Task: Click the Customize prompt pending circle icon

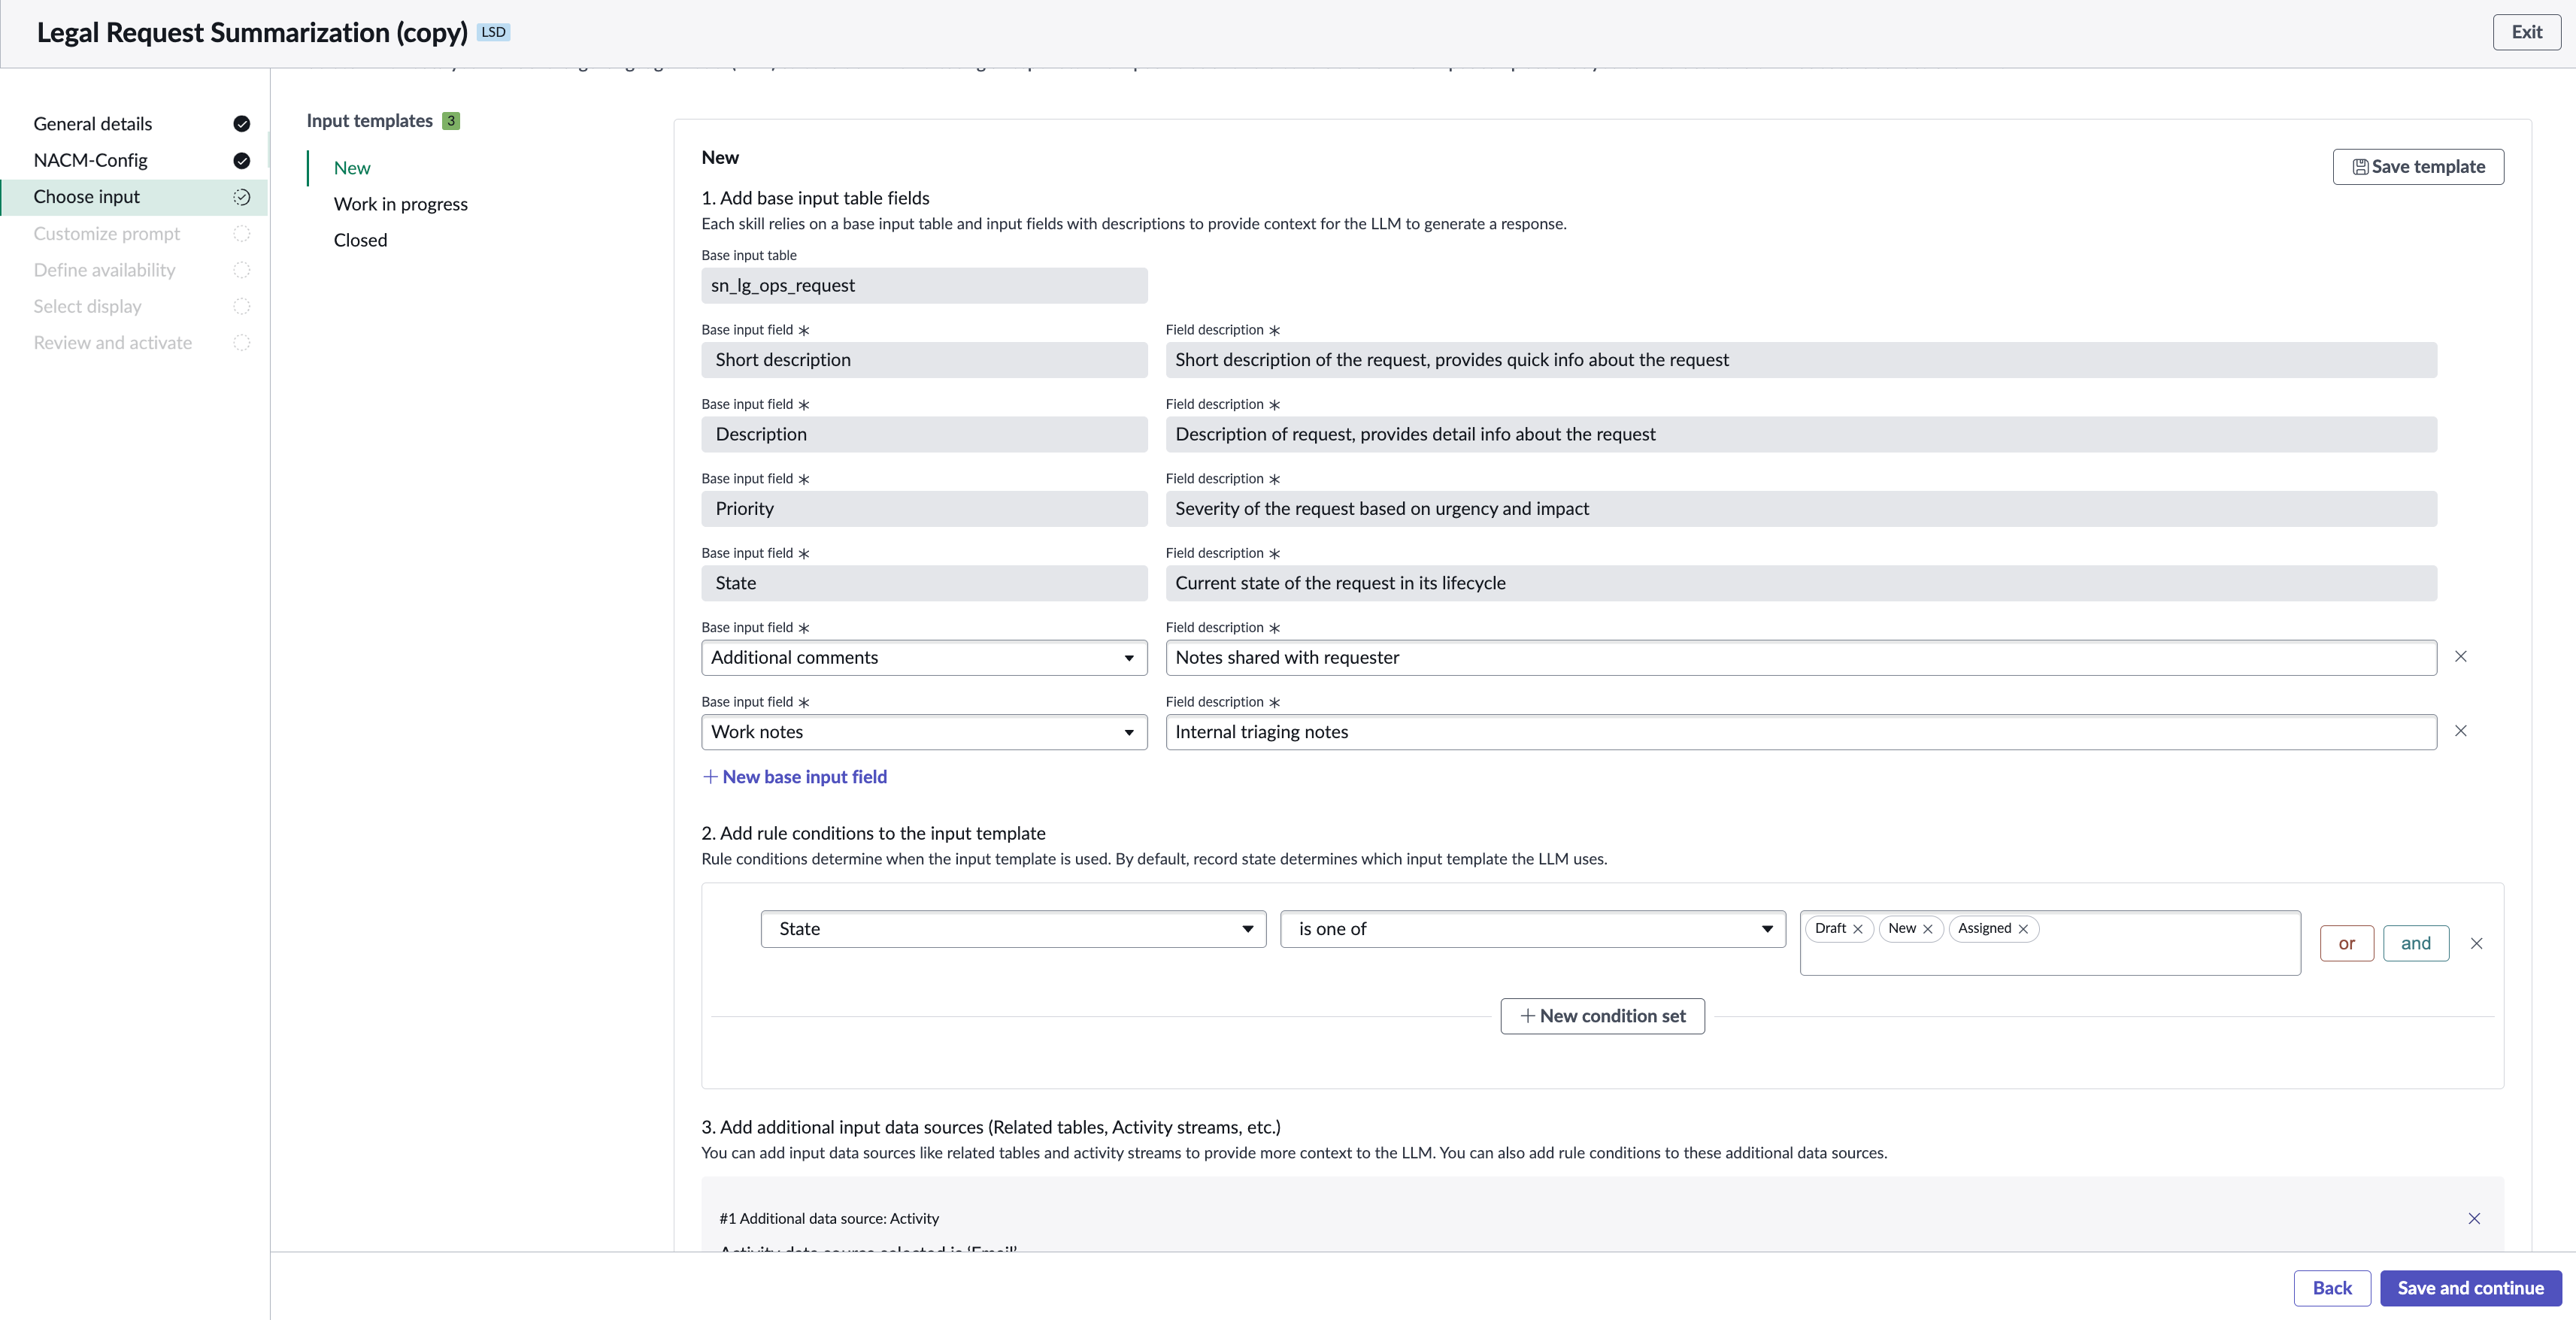Action: pyautogui.click(x=241, y=233)
